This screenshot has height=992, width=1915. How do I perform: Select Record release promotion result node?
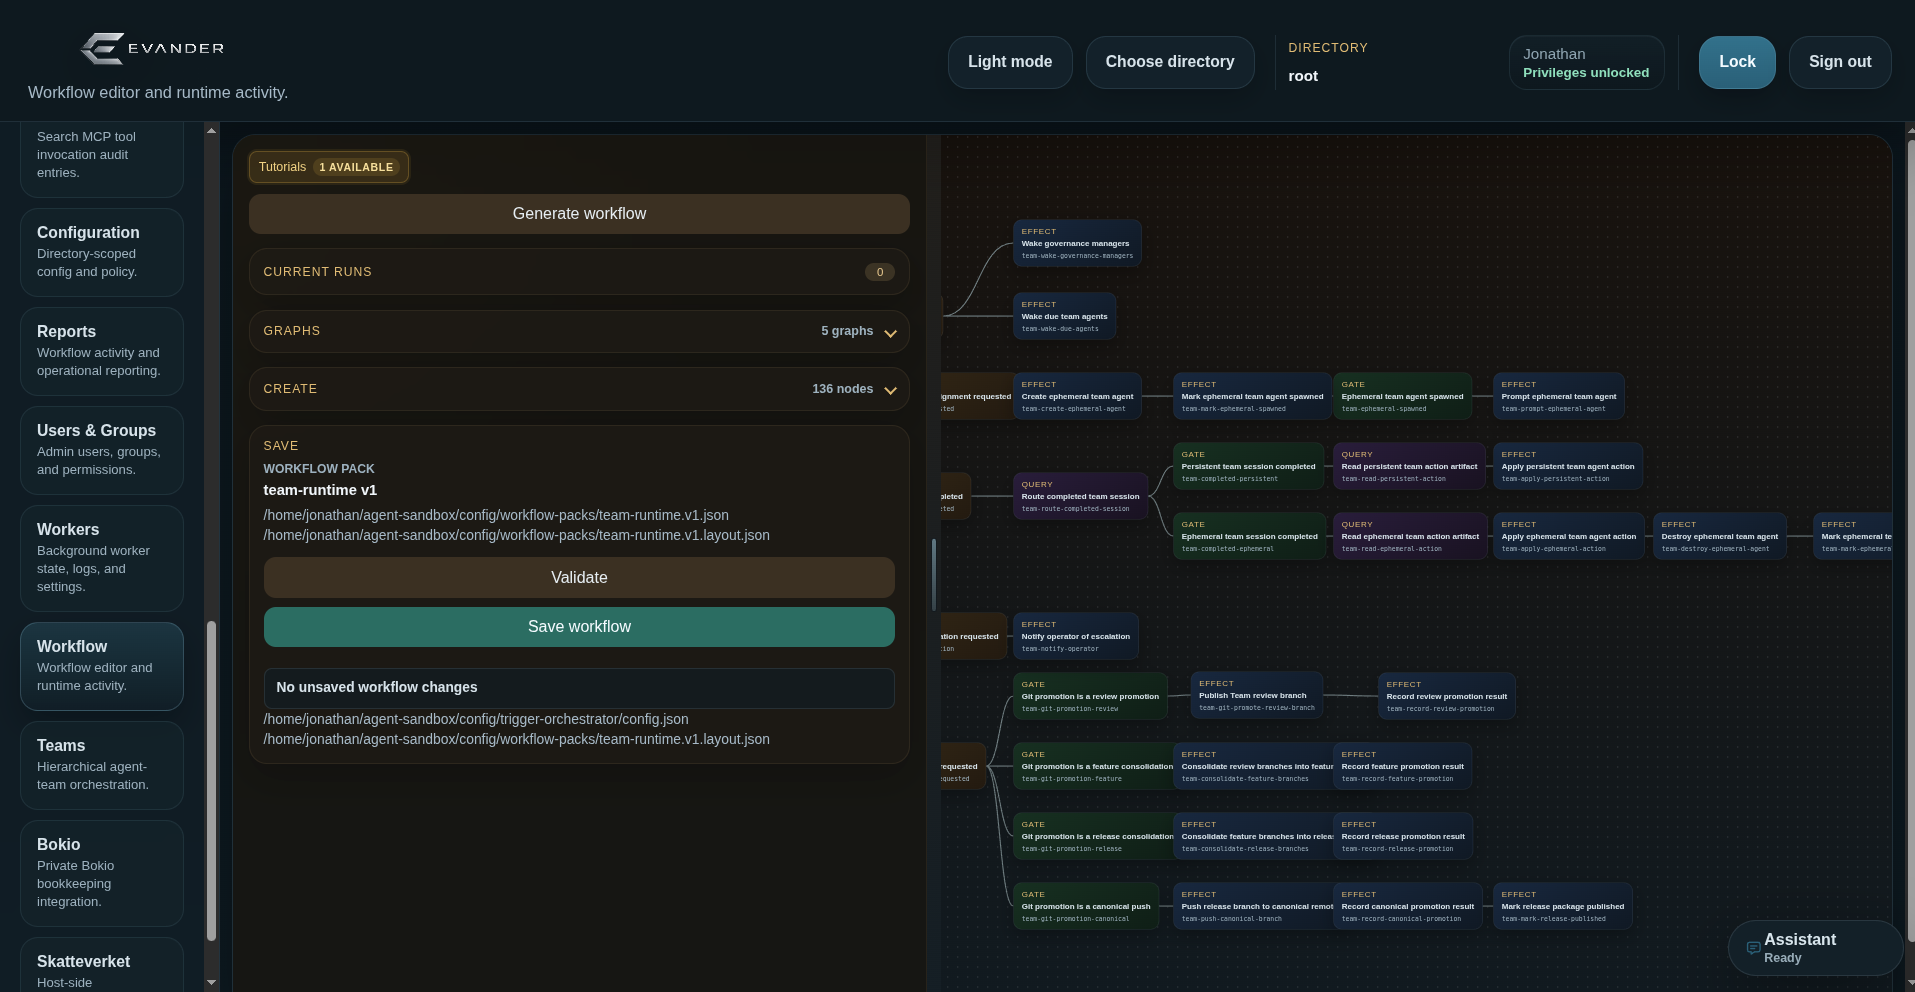1403,837
